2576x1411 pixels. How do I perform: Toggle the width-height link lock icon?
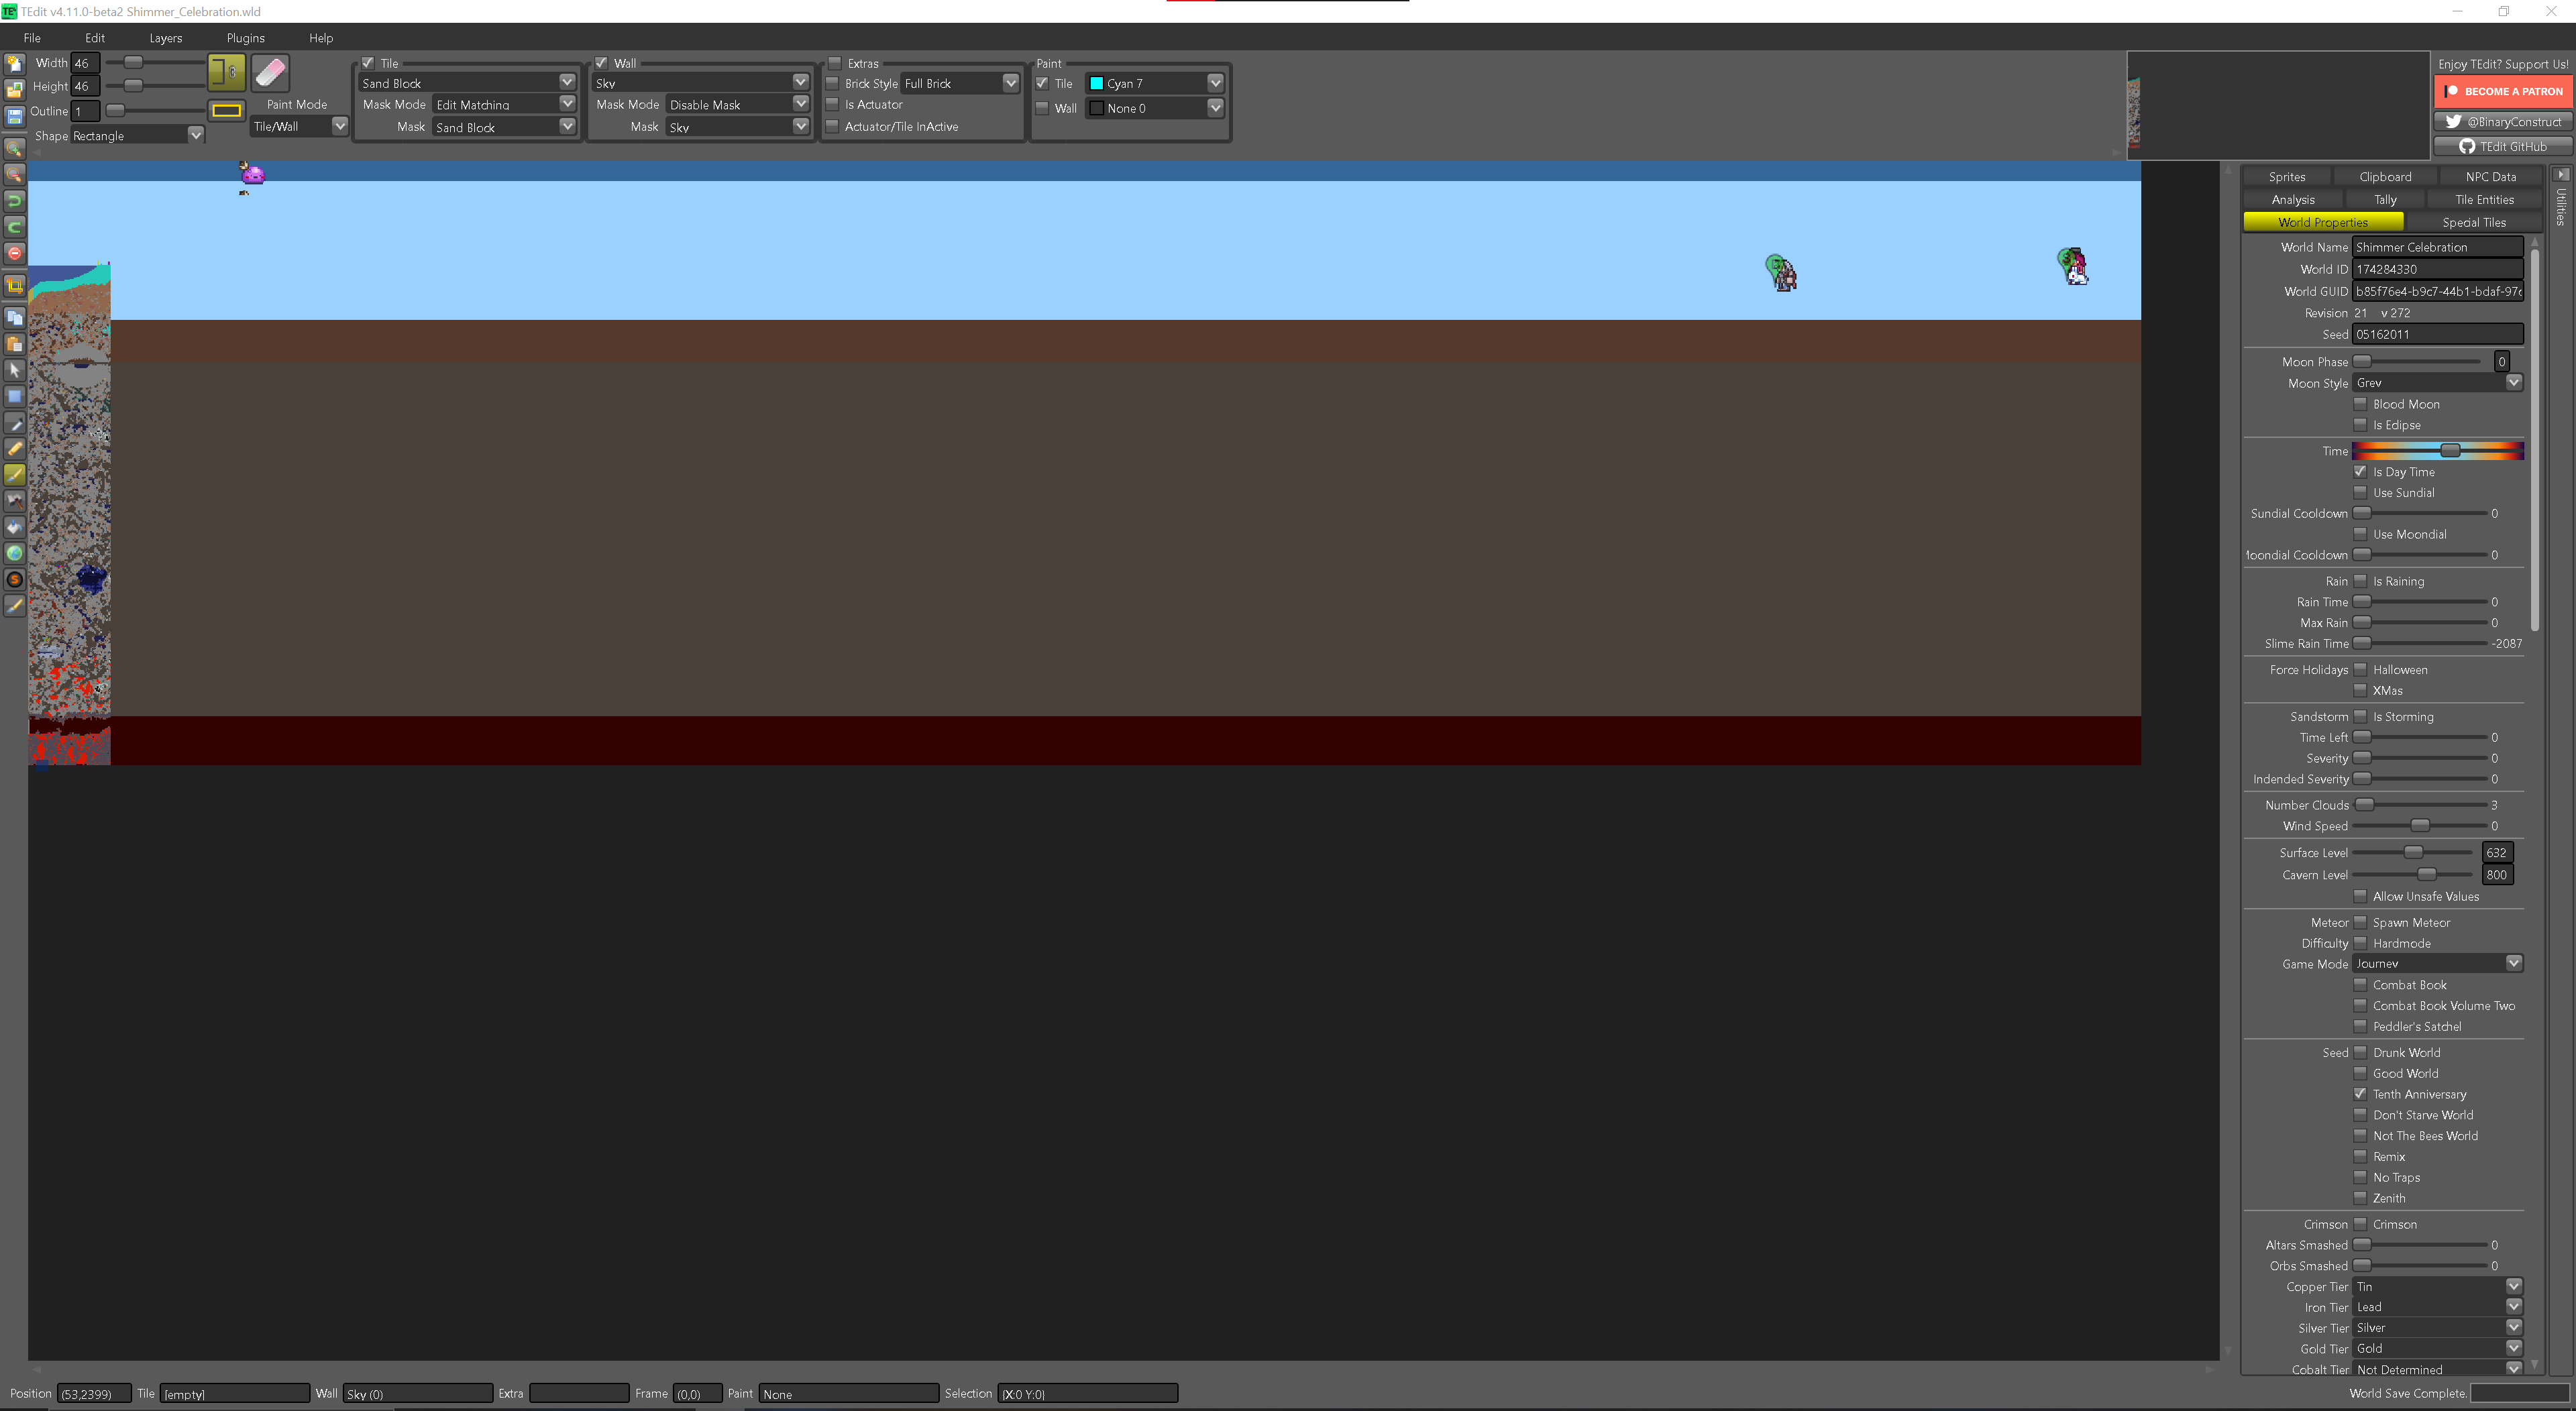click(227, 72)
